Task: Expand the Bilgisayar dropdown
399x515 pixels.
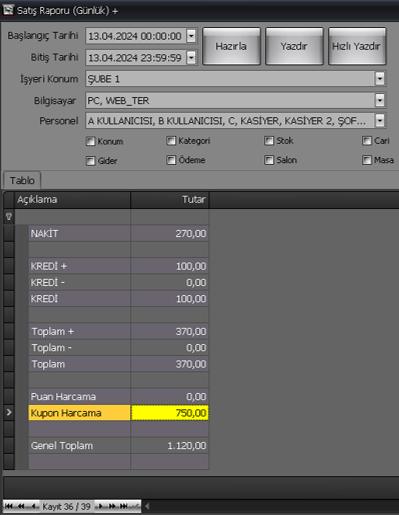Action: pyautogui.click(x=380, y=100)
